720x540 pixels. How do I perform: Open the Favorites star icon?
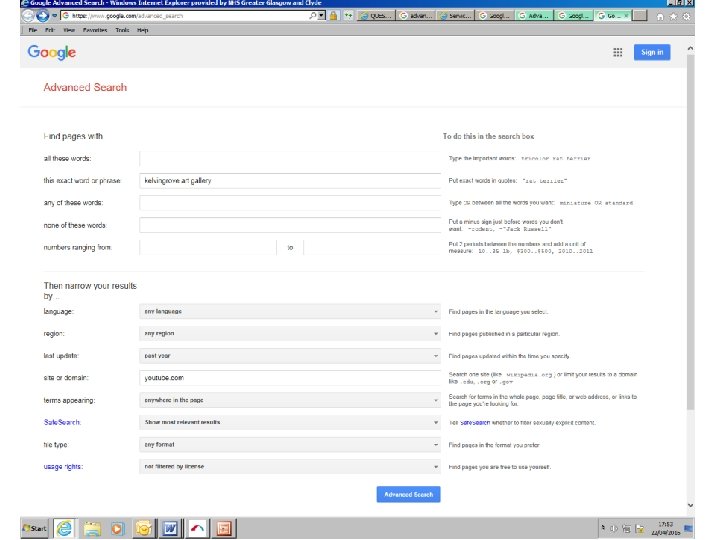coord(673,17)
